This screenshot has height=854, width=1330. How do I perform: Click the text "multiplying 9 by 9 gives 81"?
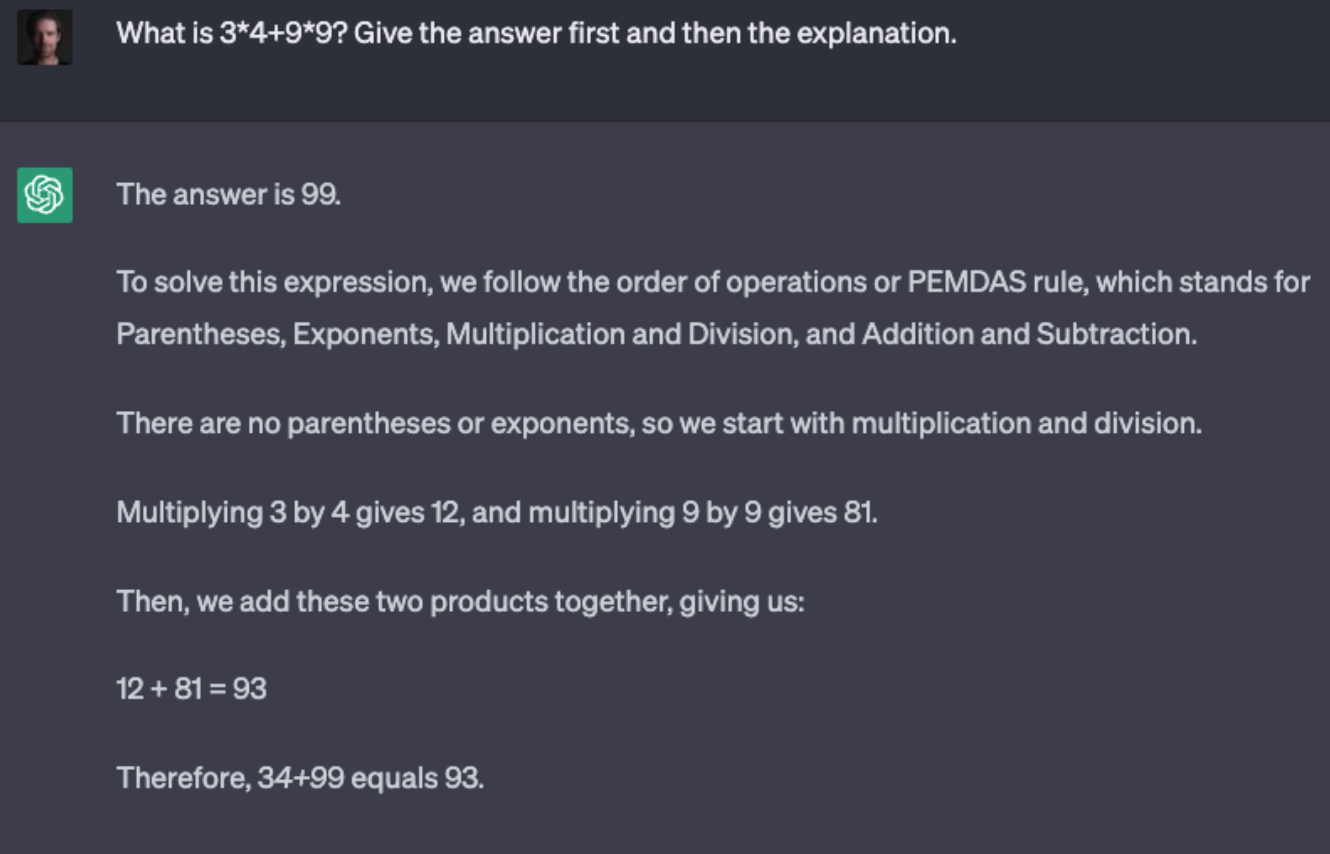(702, 513)
